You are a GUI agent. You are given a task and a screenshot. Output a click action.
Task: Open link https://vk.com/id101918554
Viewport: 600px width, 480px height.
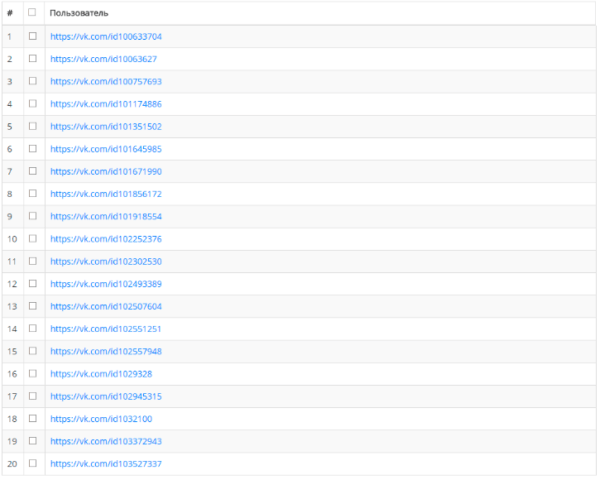(x=106, y=217)
